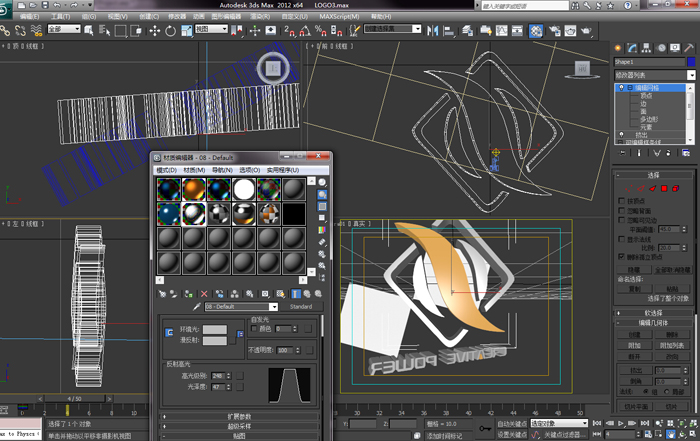Expand the 扩展参数 rollout in material editor

[239, 415]
